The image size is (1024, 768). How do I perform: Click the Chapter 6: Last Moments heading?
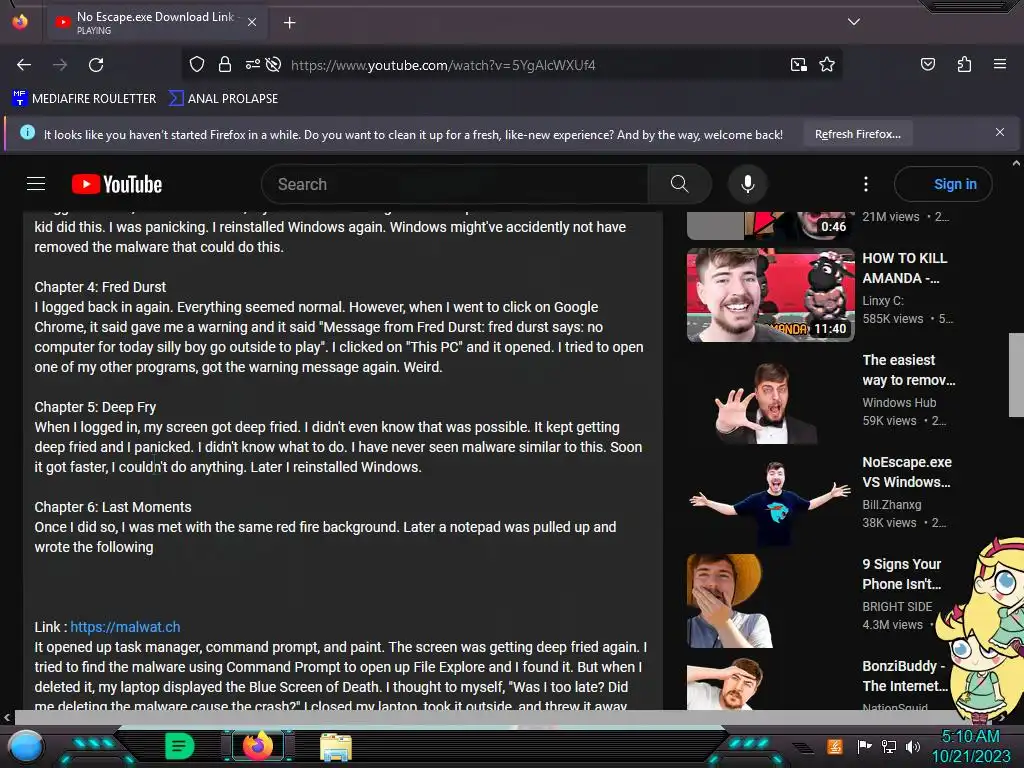[112, 507]
